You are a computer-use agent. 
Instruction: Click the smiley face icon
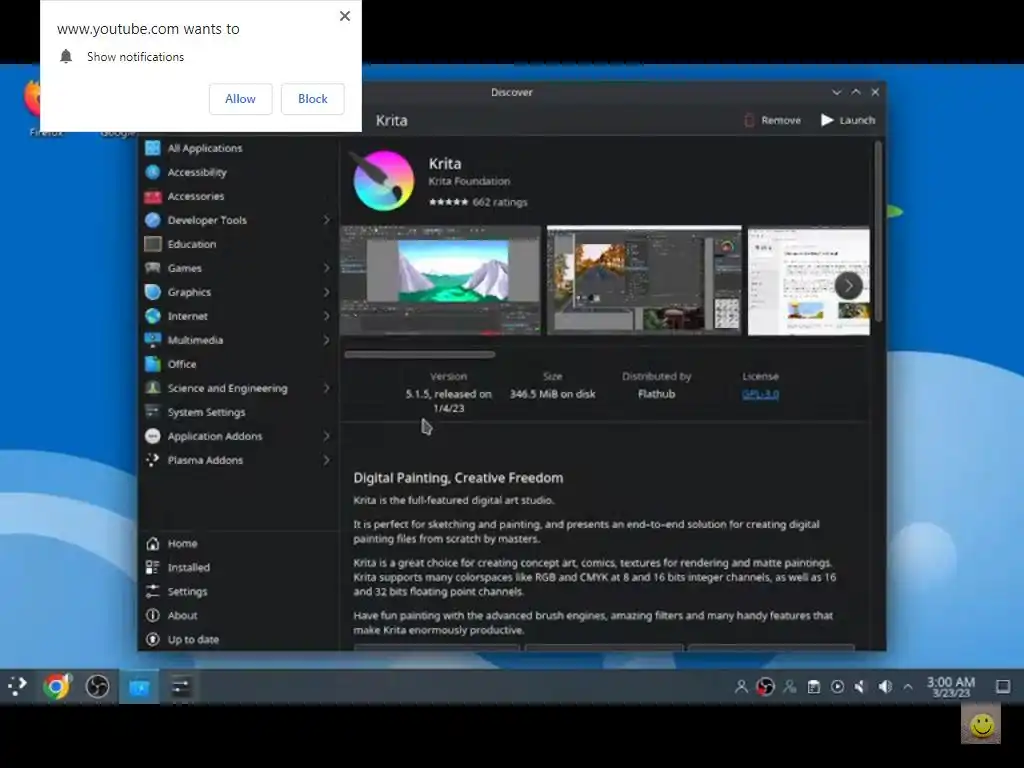pos(981,724)
